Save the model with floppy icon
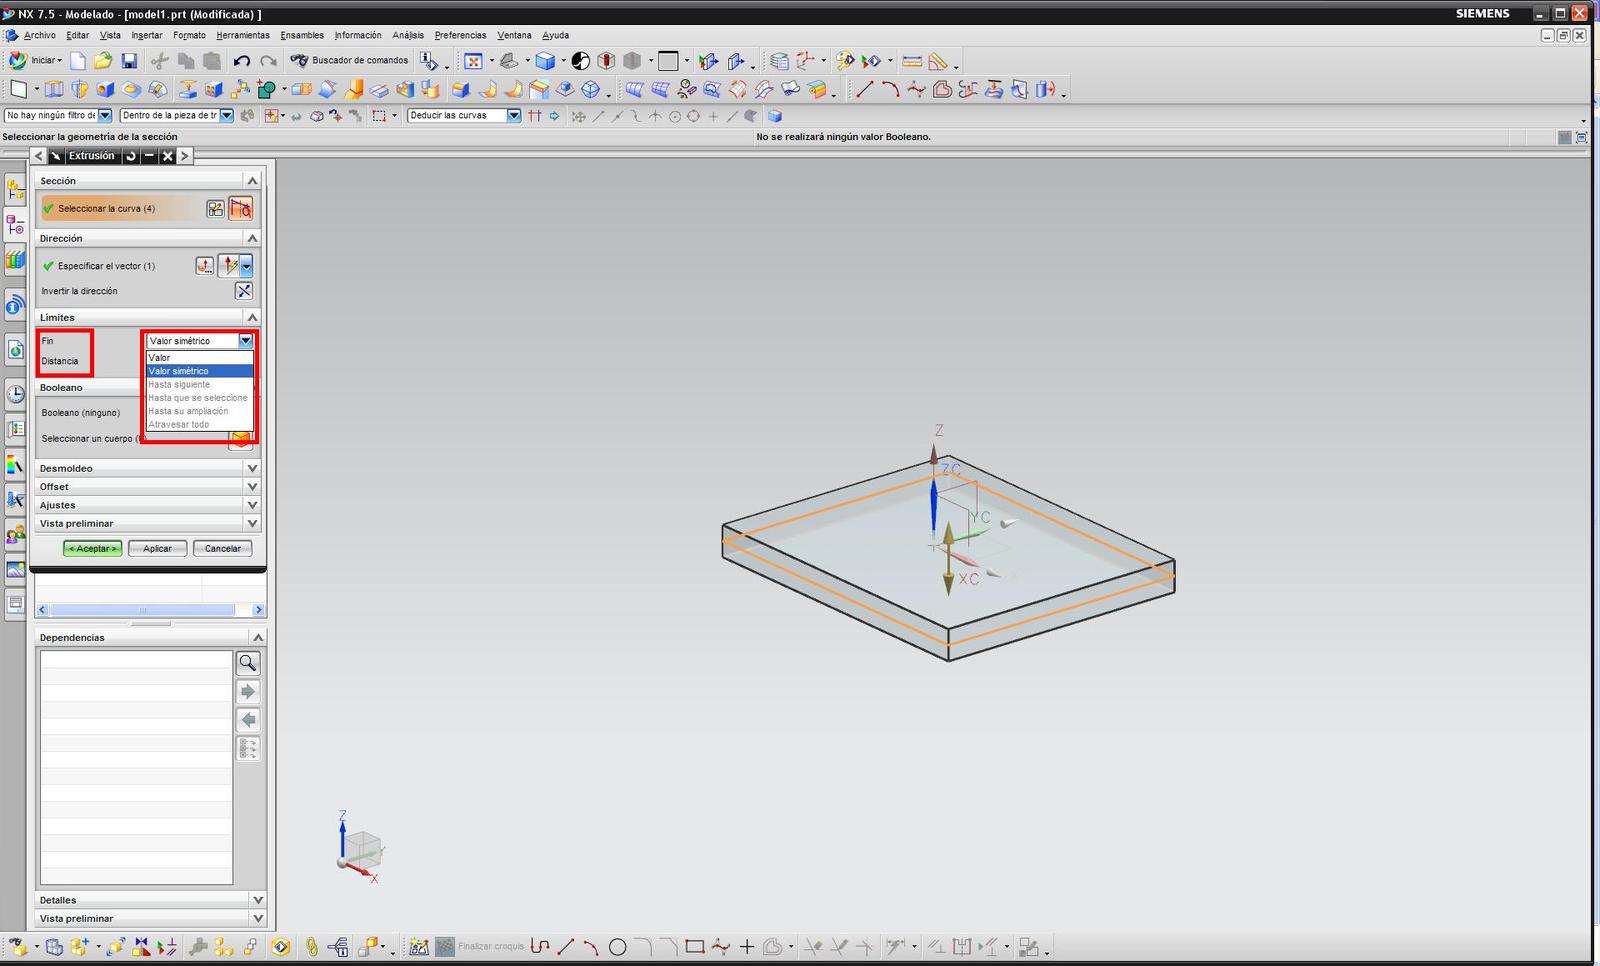Viewport: 1600px width, 966px height. (129, 61)
